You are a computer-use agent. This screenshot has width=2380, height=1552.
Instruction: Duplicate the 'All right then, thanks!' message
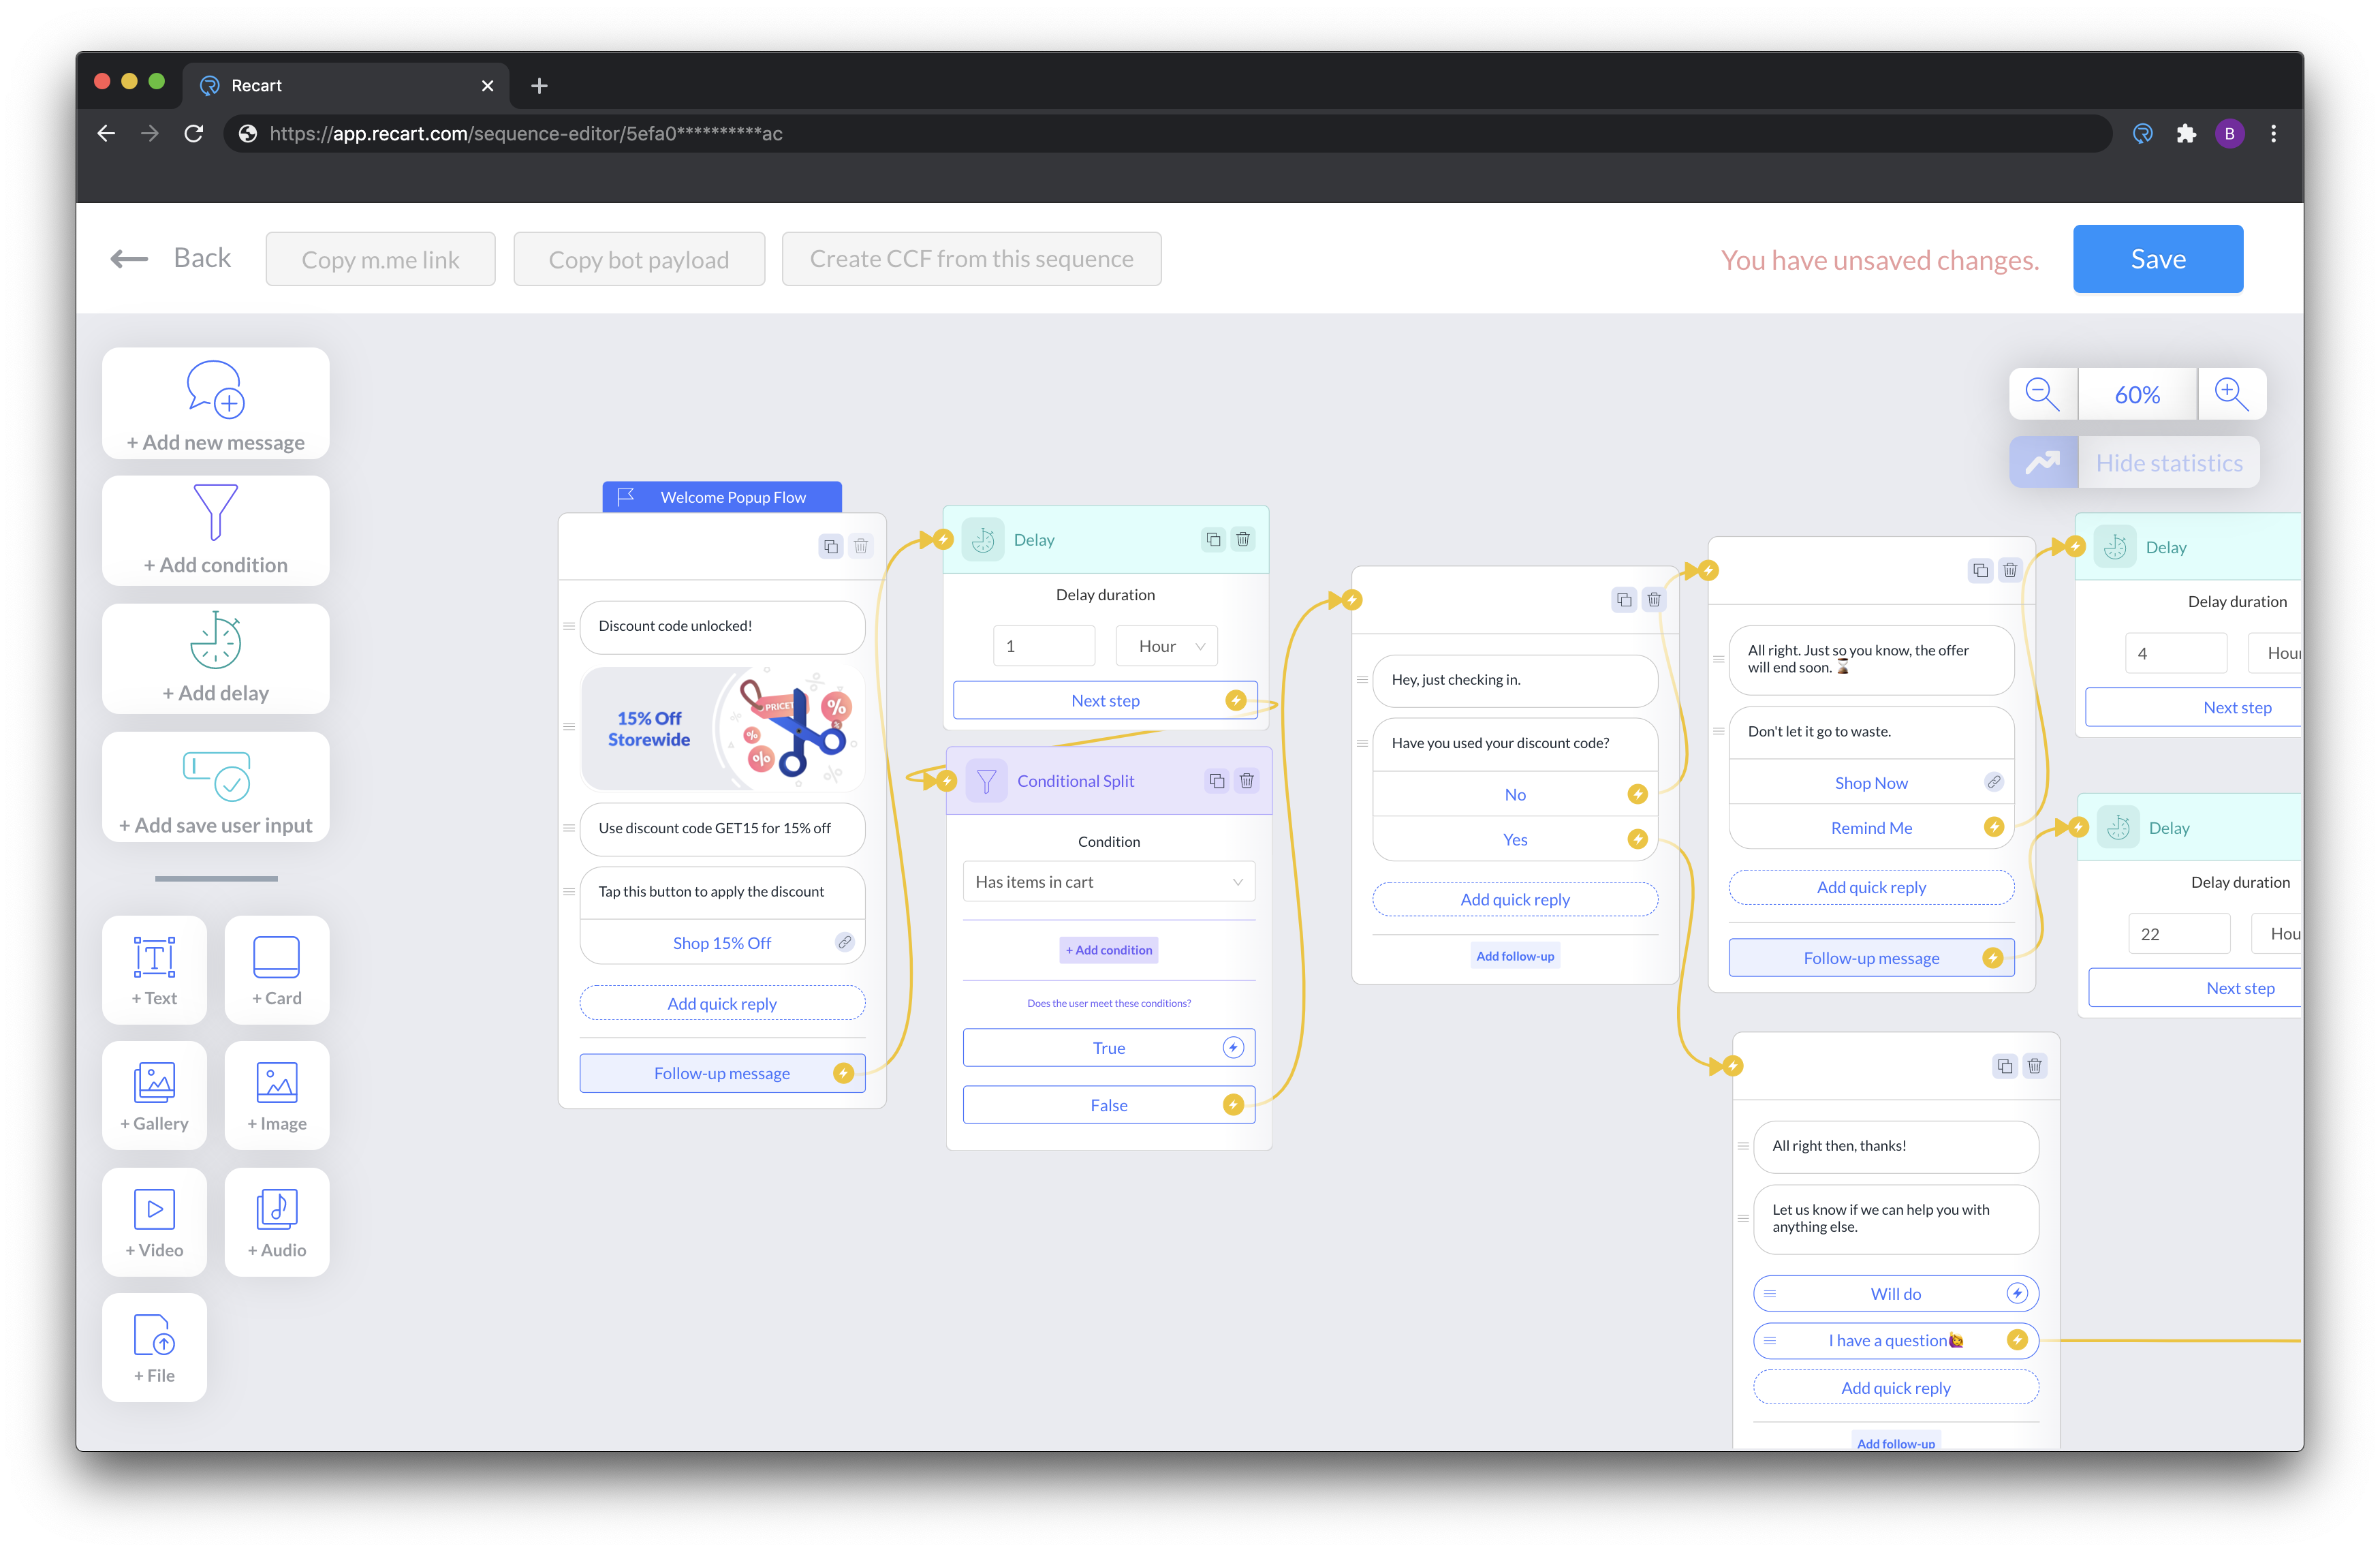coord(2005,1066)
